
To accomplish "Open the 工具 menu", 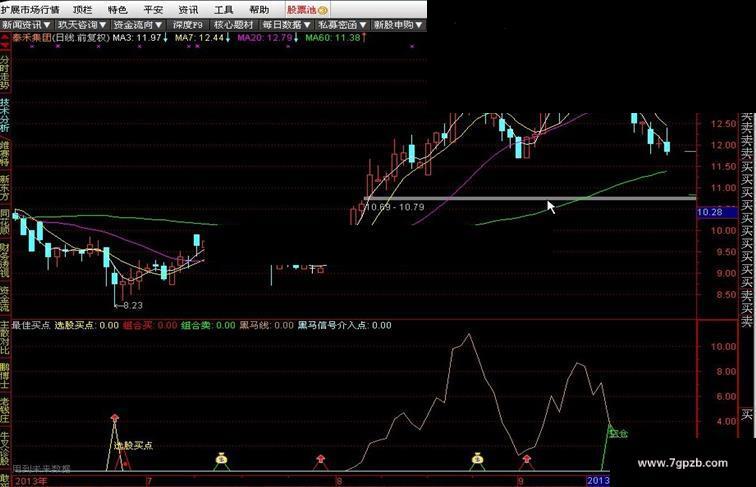I will pyautogui.click(x=223, y=9).
